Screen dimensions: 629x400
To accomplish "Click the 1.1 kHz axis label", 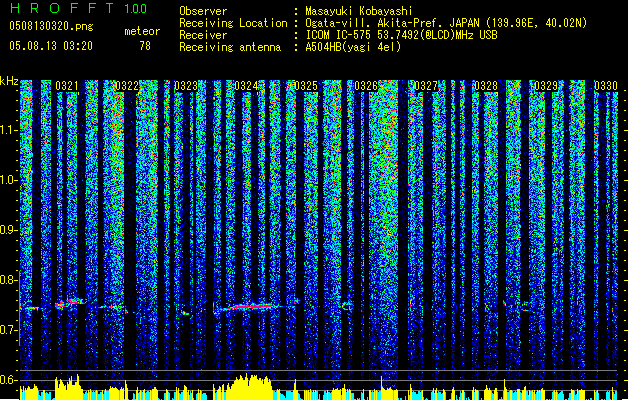I will [9, 130].
